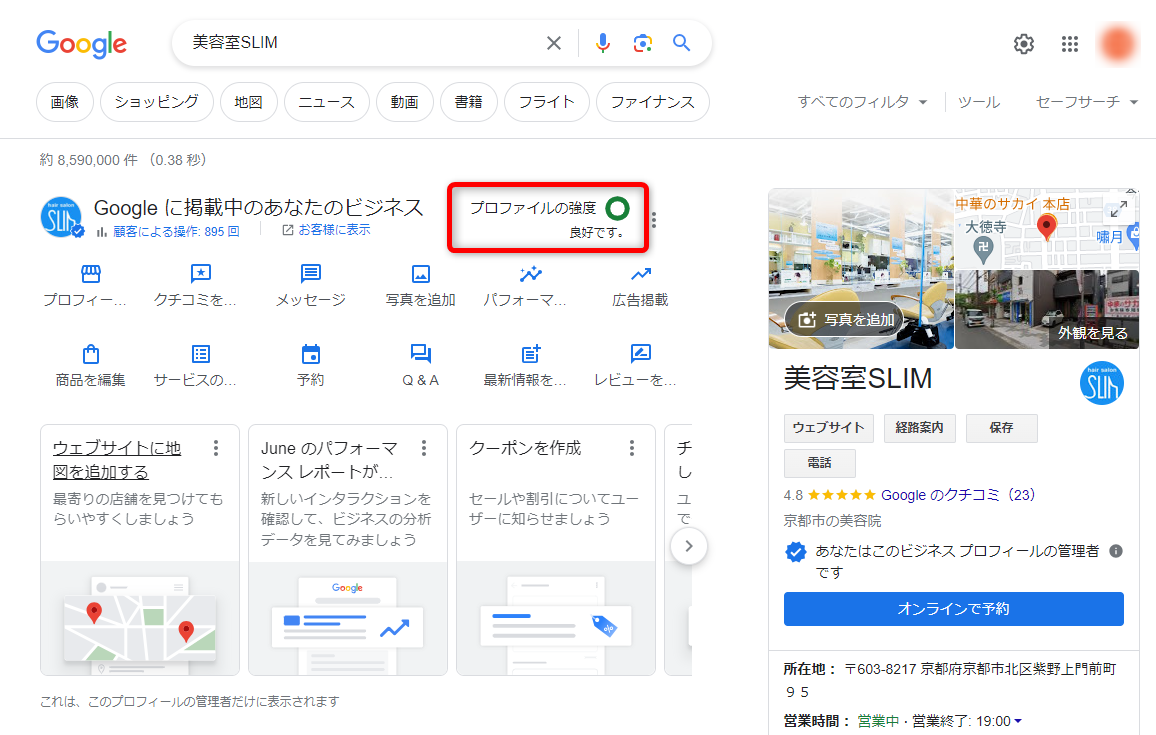Open ウェブサイトに地図を追加する card link
This screenshot has width=1156, height=735.
(x=116, y=460)
